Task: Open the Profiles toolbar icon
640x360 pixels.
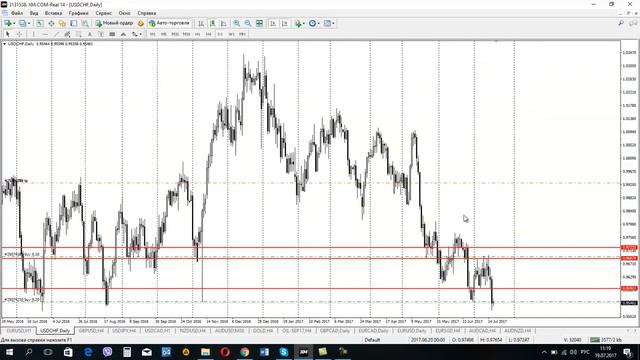Action: click(22, 23)
